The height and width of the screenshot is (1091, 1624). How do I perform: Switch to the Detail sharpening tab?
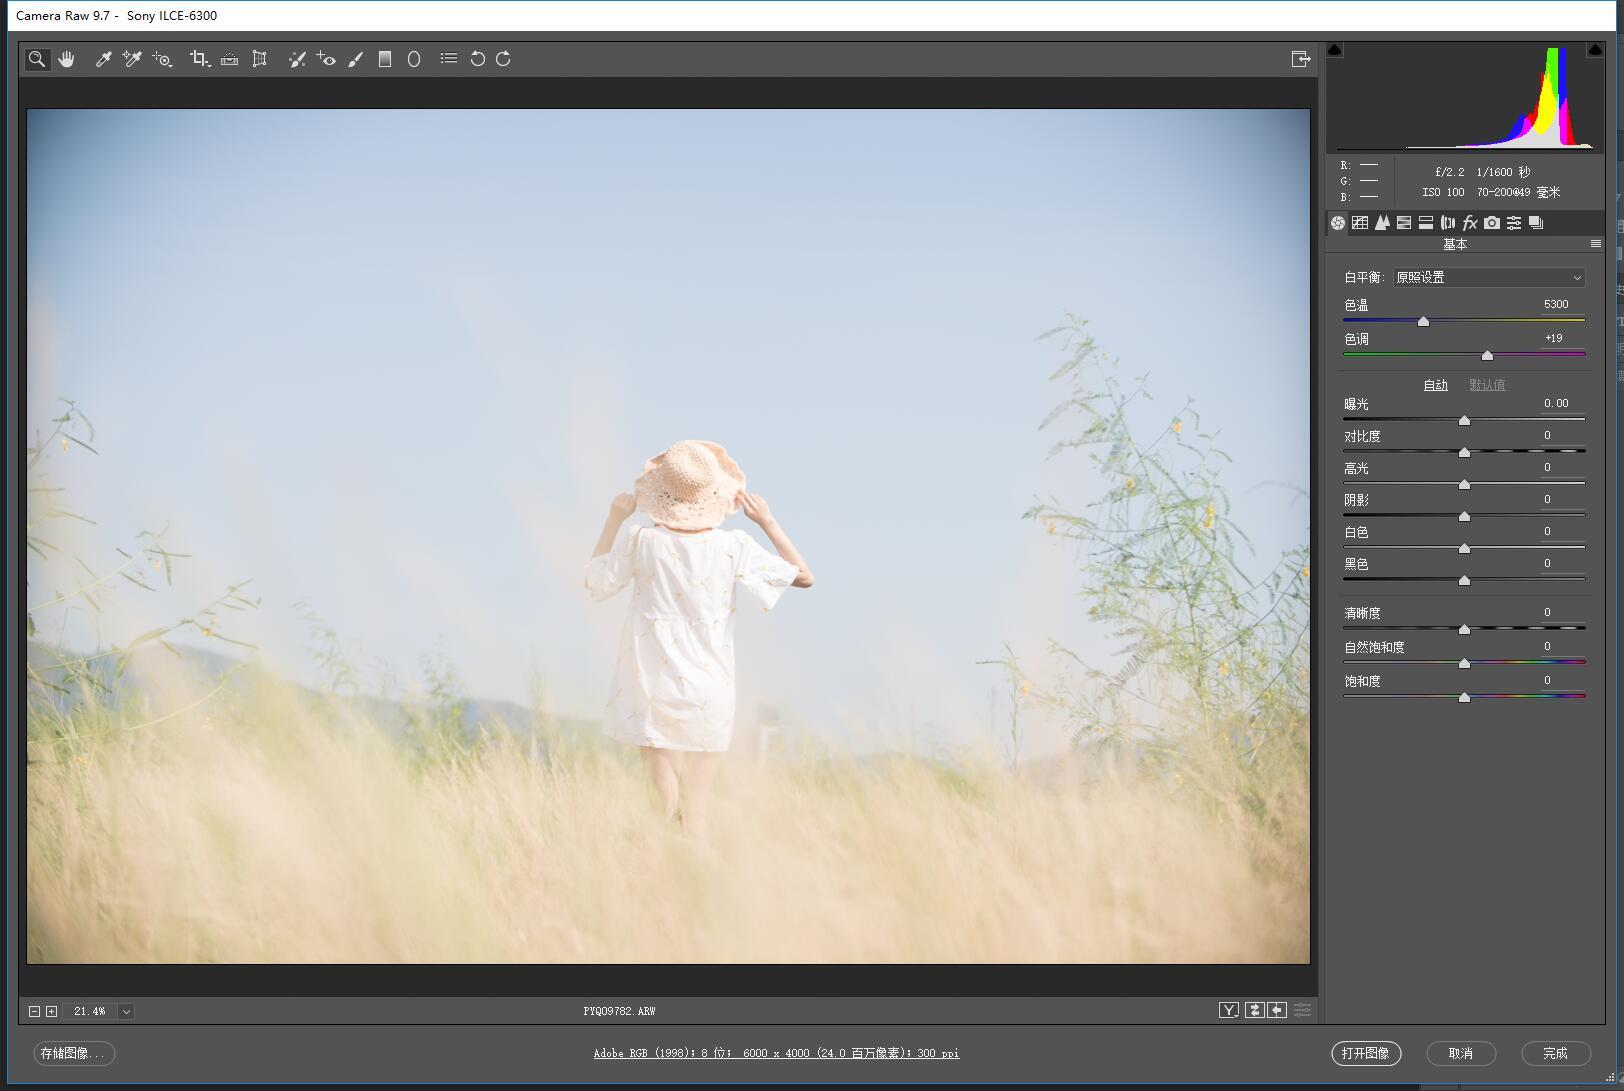coord(1382,222)
